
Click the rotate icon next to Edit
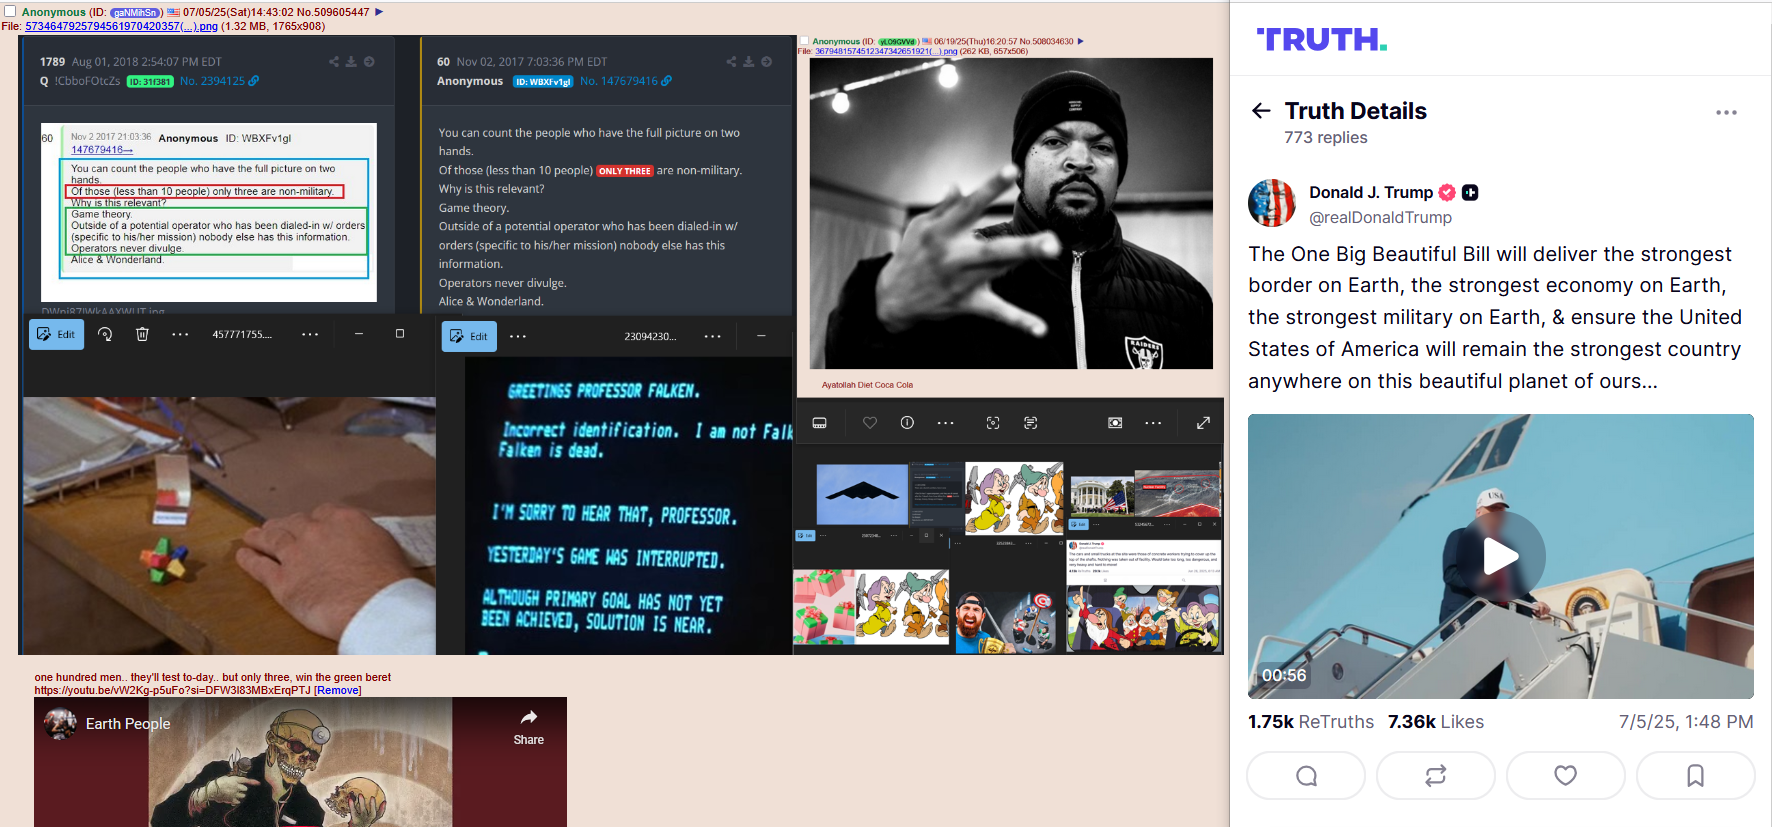coord(105,334)
